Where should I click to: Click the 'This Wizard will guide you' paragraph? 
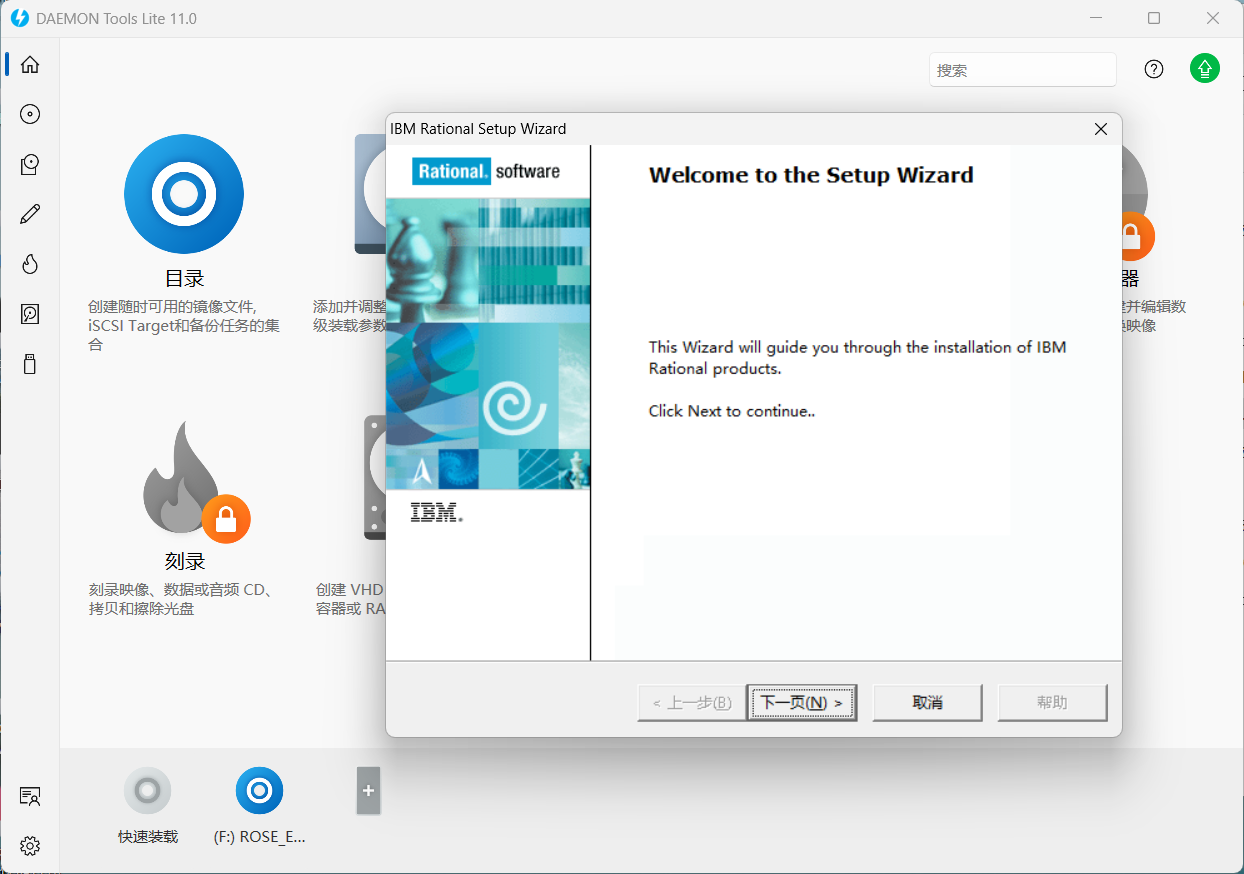[x=858, y=358]
